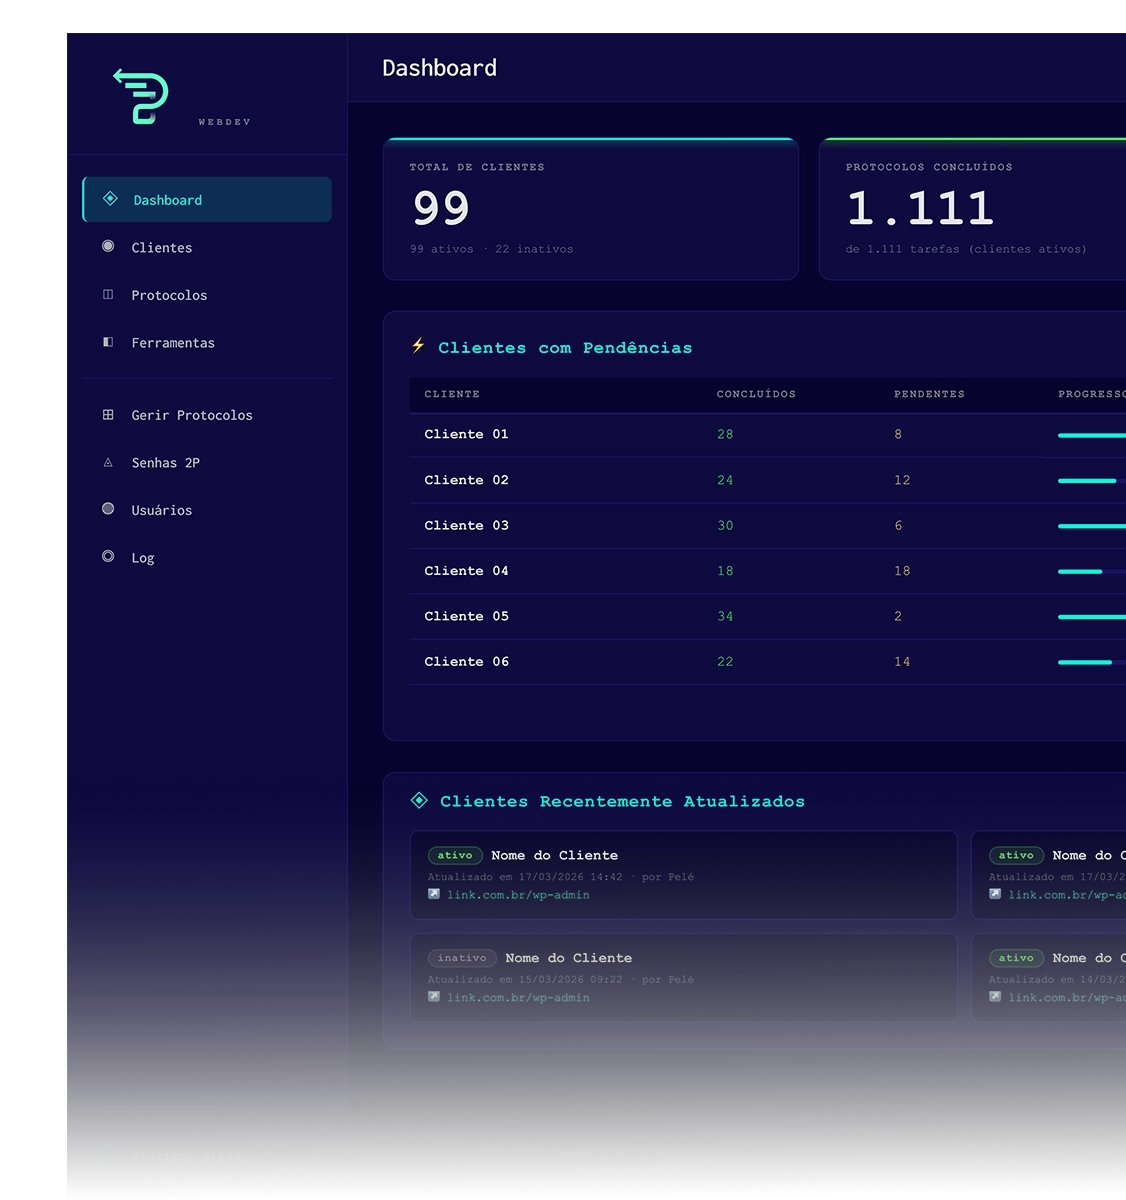This screenshot has width=1126, height=1200.
Task: Click Floriano Silva's avatar at bottom left
Action: (101, 1162)
